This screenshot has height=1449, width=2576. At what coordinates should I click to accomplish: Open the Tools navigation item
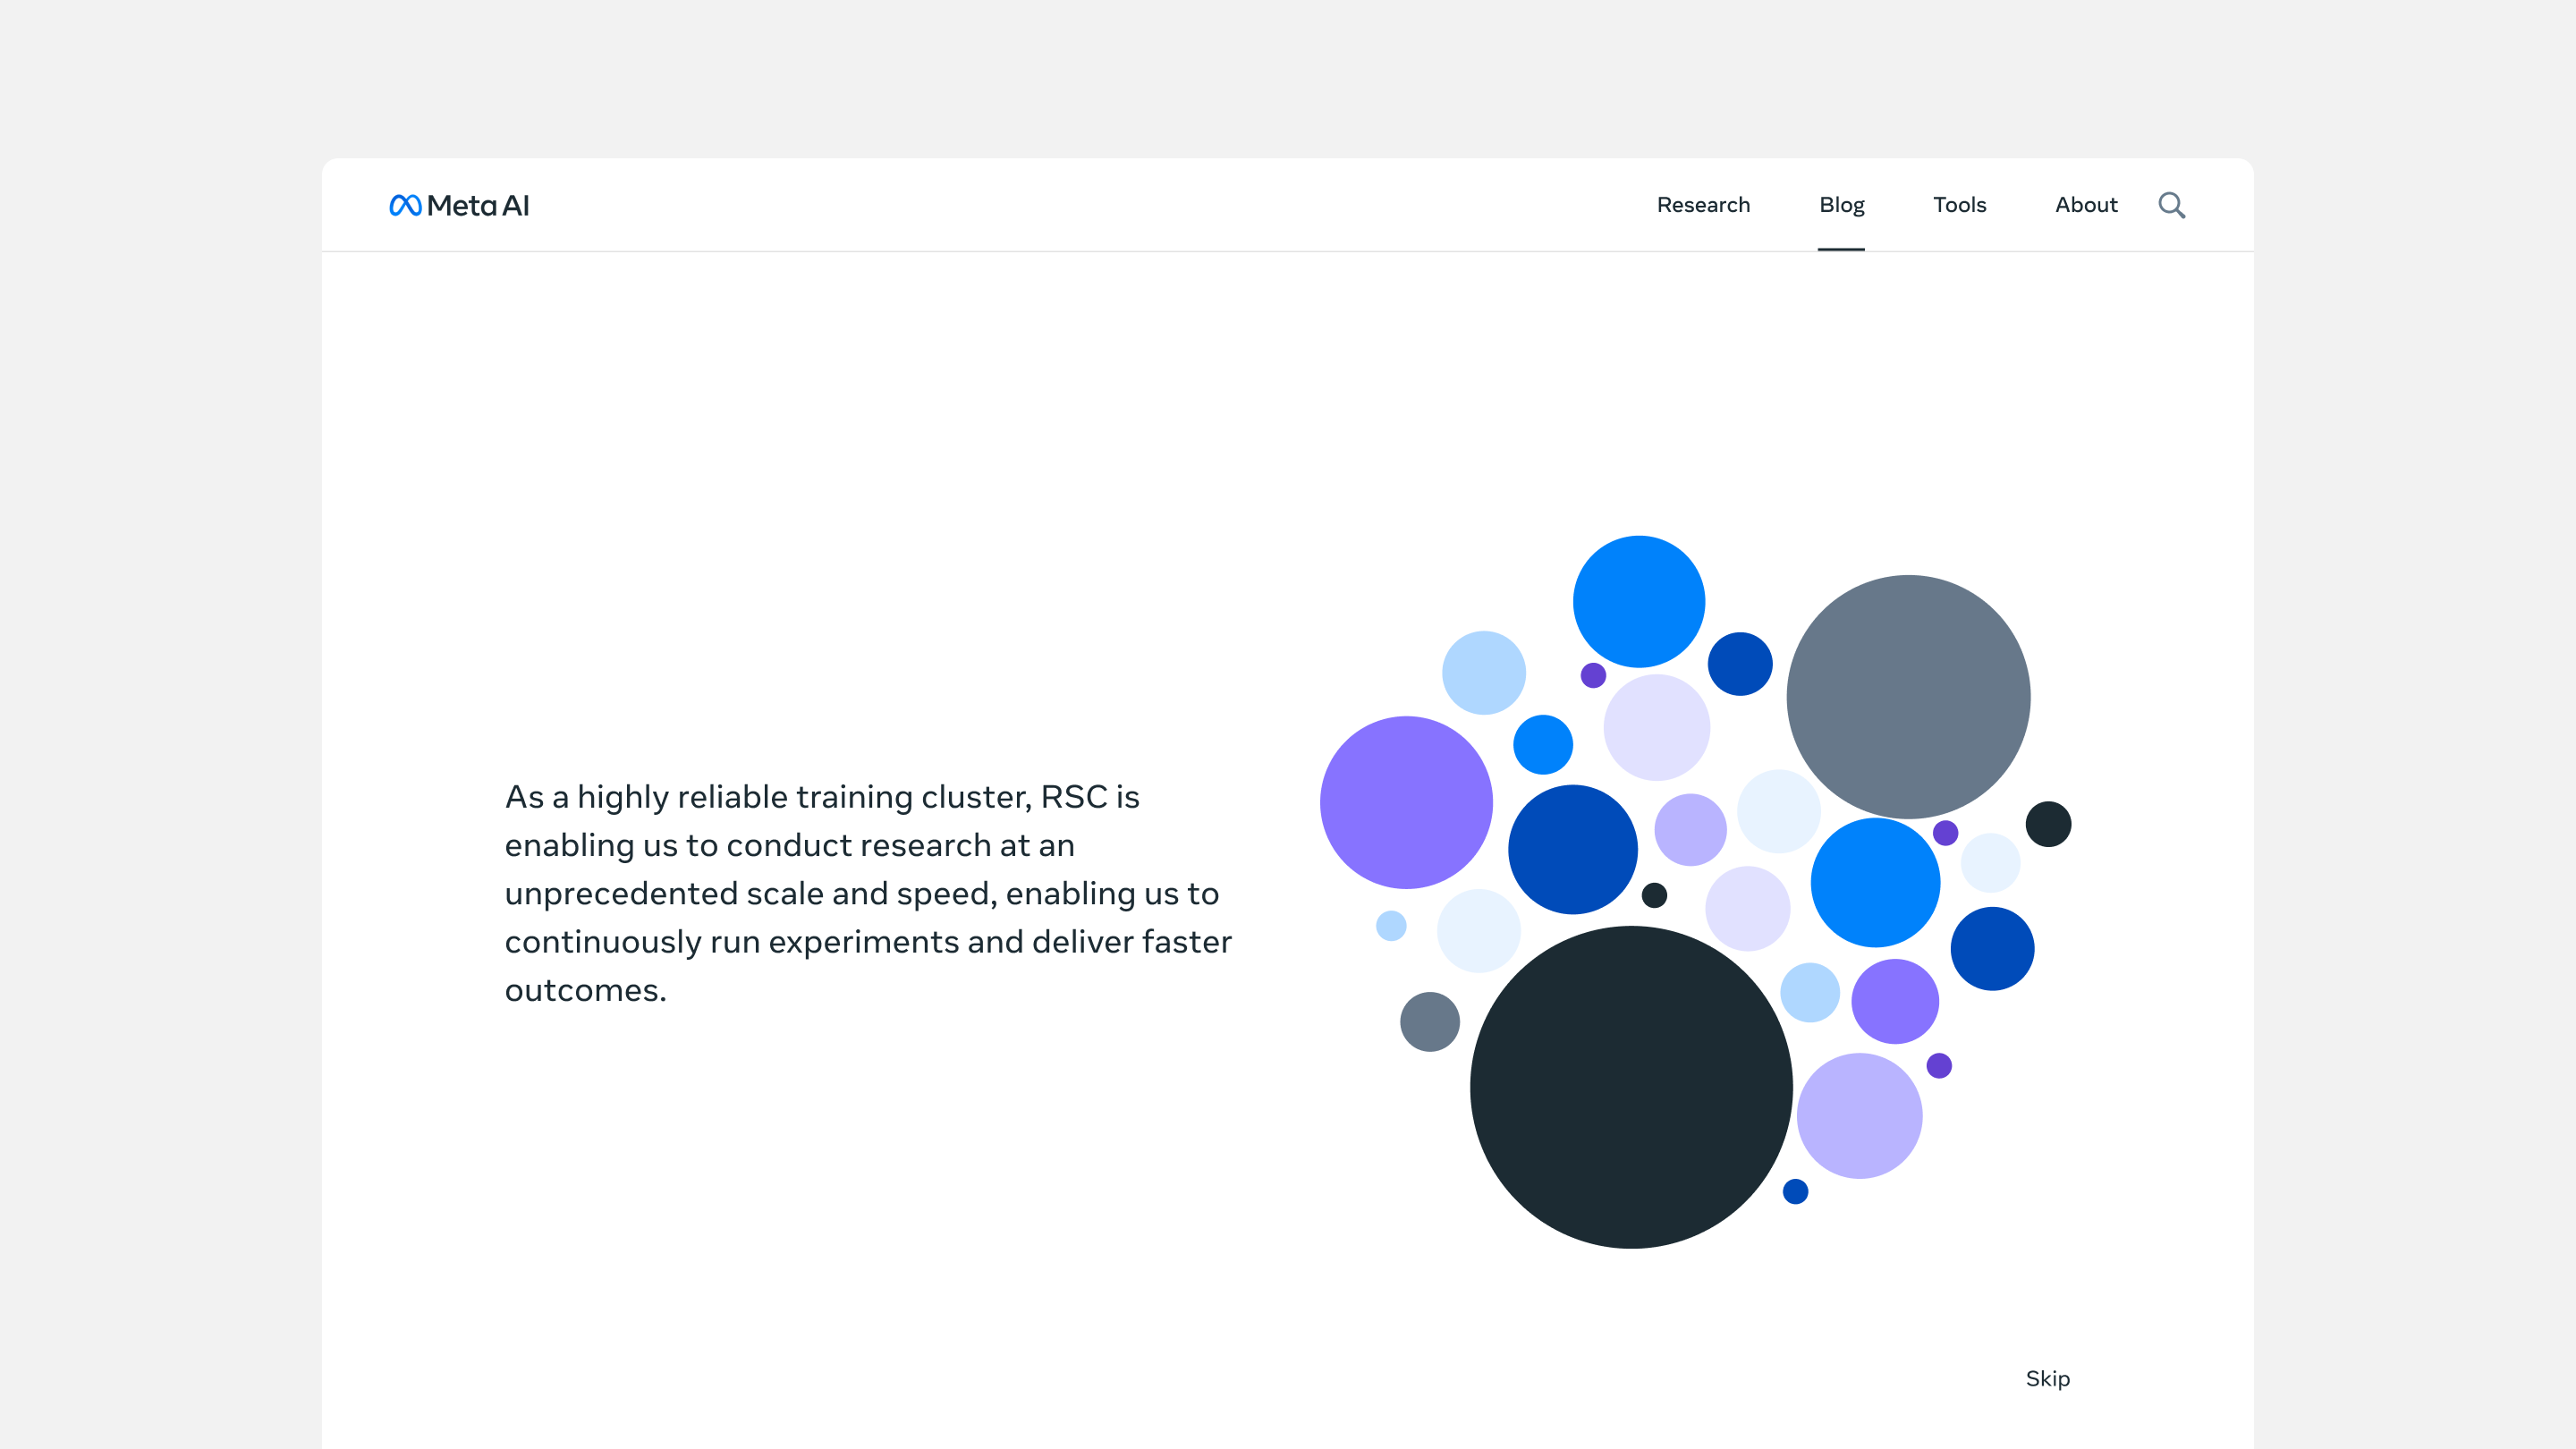(x=1959, y=205)
